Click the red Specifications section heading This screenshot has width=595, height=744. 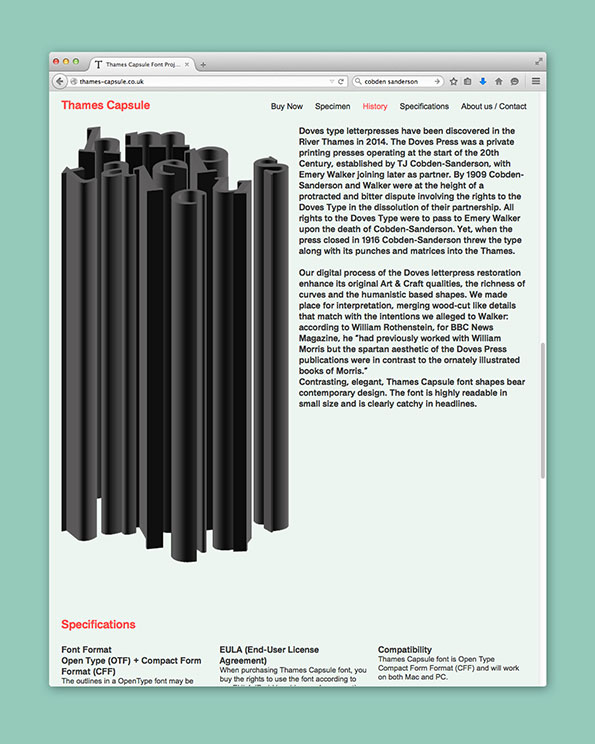click(x=98, y=624)
